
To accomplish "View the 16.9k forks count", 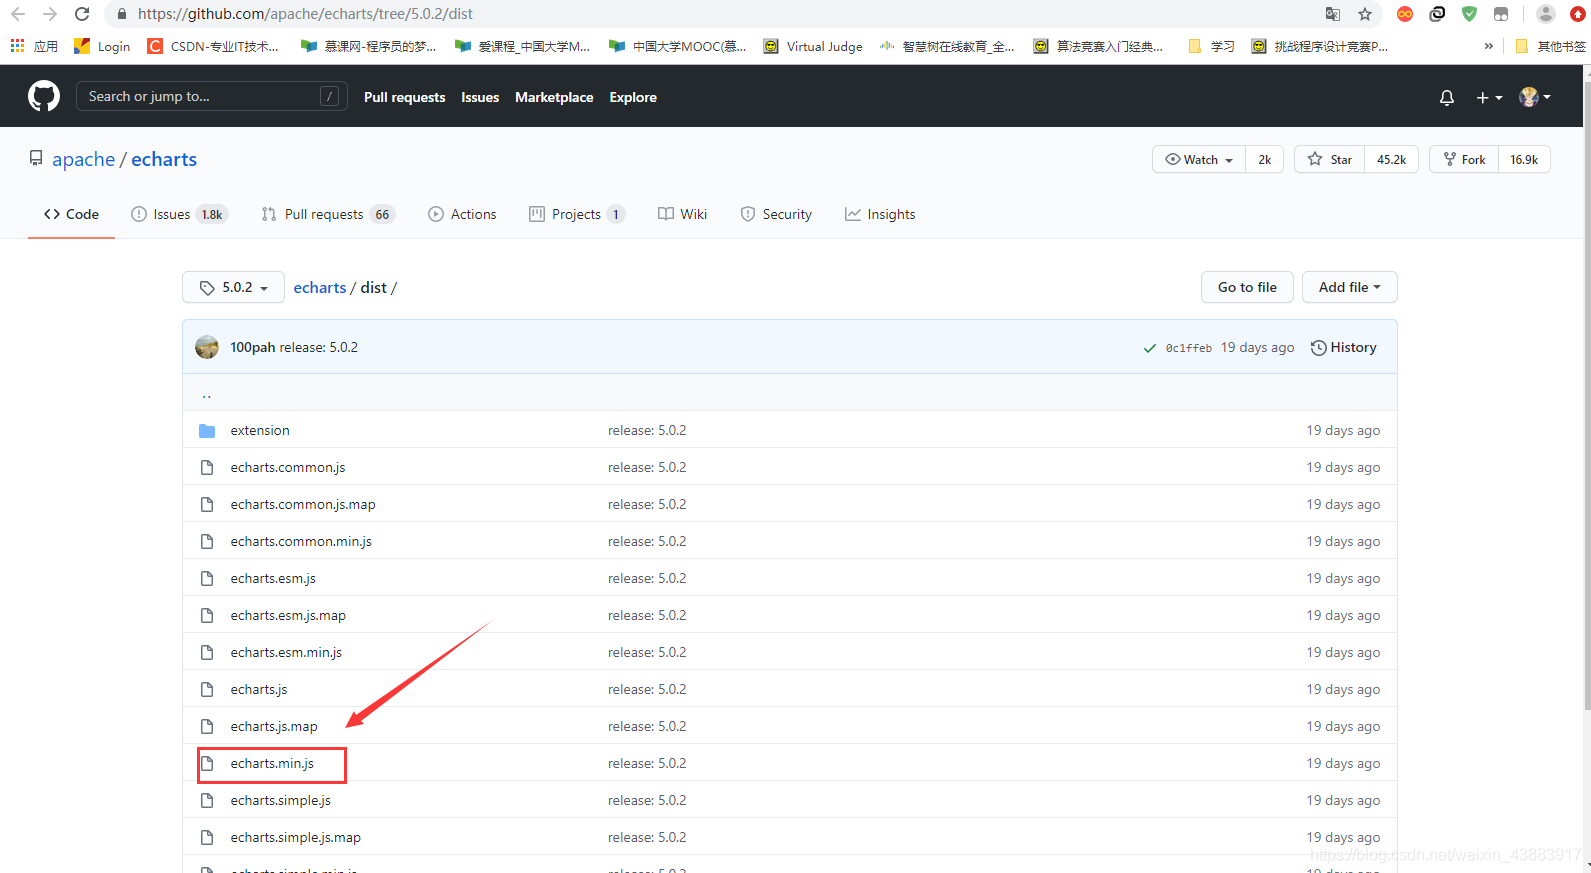I will [x=1524, y=159].
